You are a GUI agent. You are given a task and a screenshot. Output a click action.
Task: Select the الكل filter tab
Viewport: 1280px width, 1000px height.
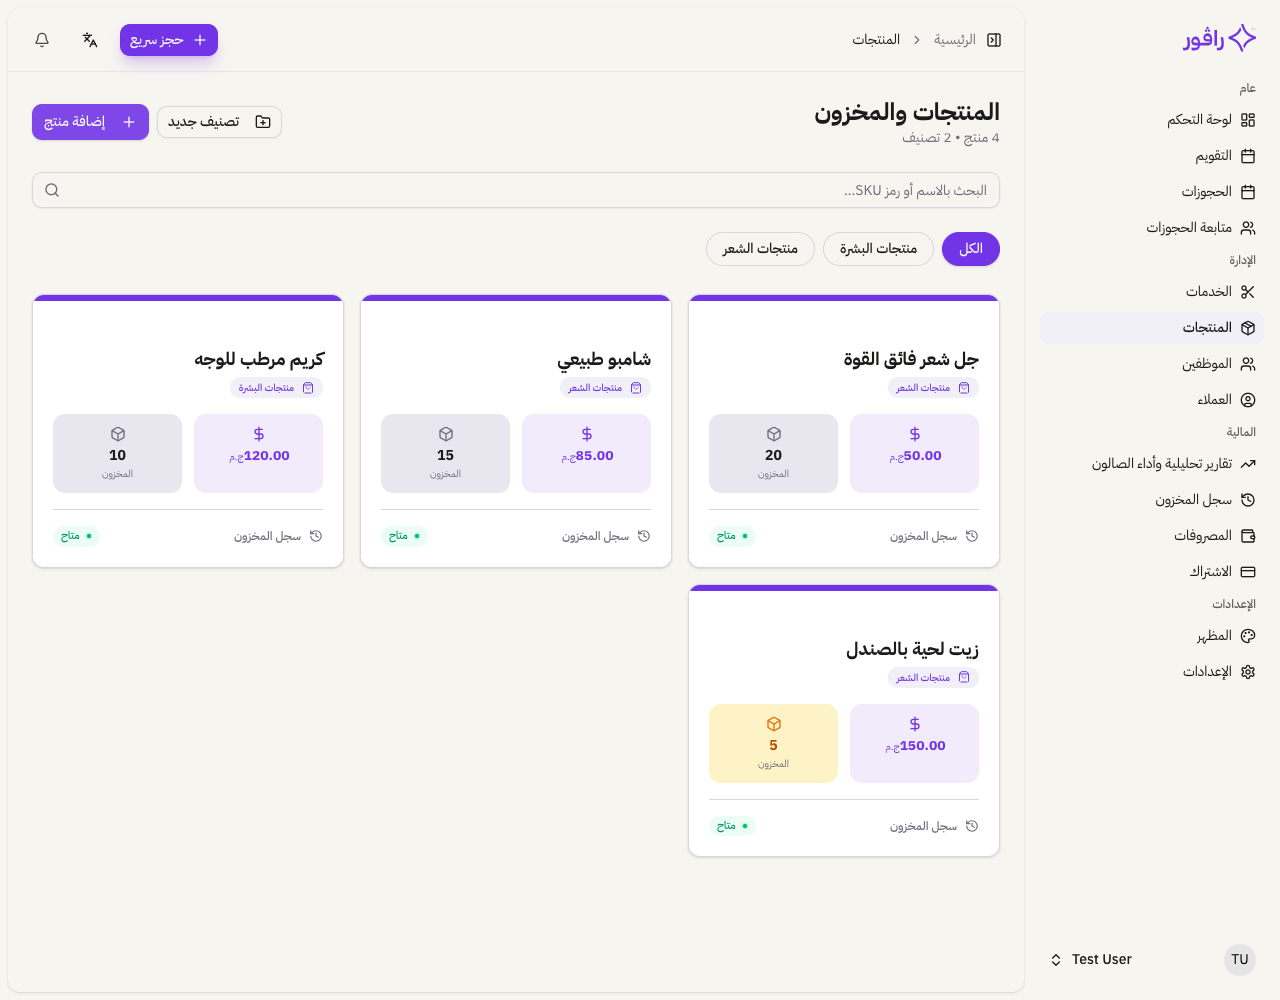[x=970, y=248]
